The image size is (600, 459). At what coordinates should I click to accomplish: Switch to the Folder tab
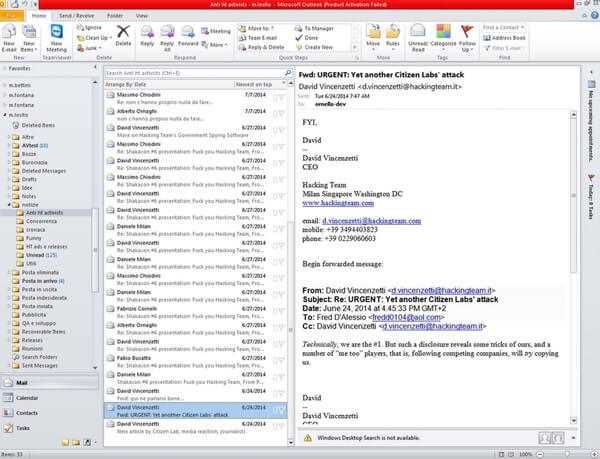click(115, 16)
